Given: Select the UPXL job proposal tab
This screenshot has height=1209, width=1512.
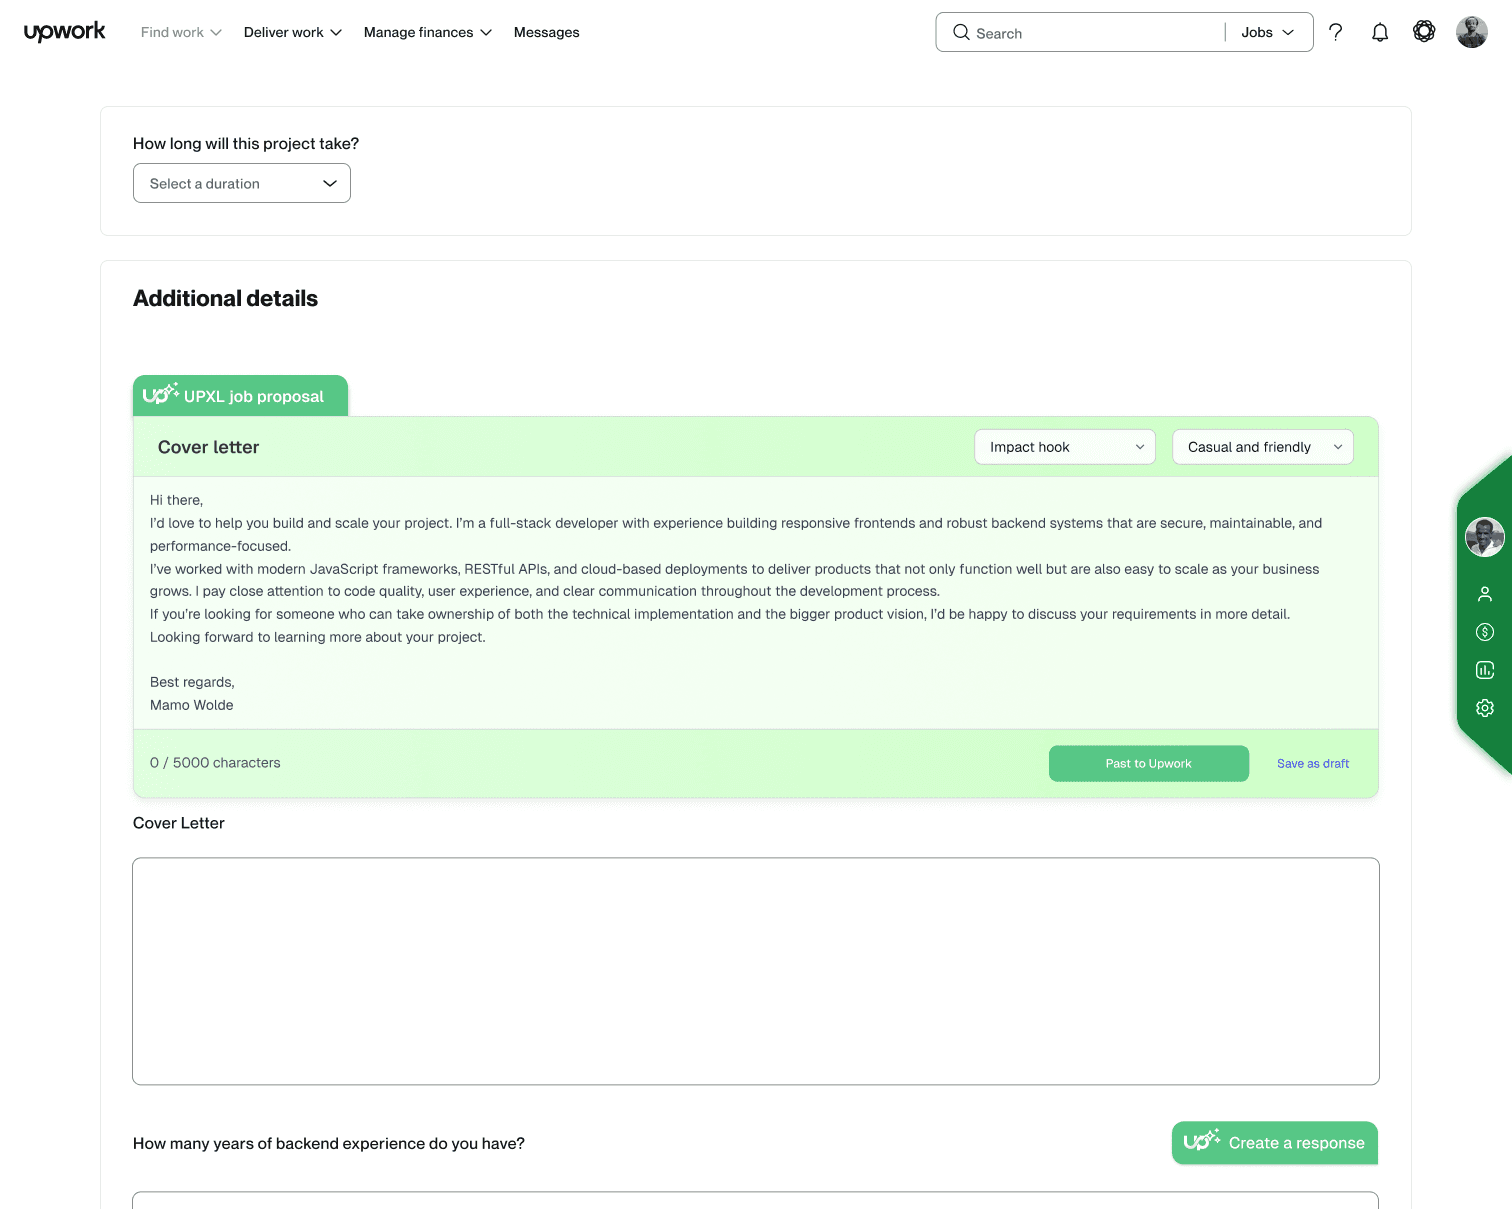Looking at the screenshot, I should [240, 396].
